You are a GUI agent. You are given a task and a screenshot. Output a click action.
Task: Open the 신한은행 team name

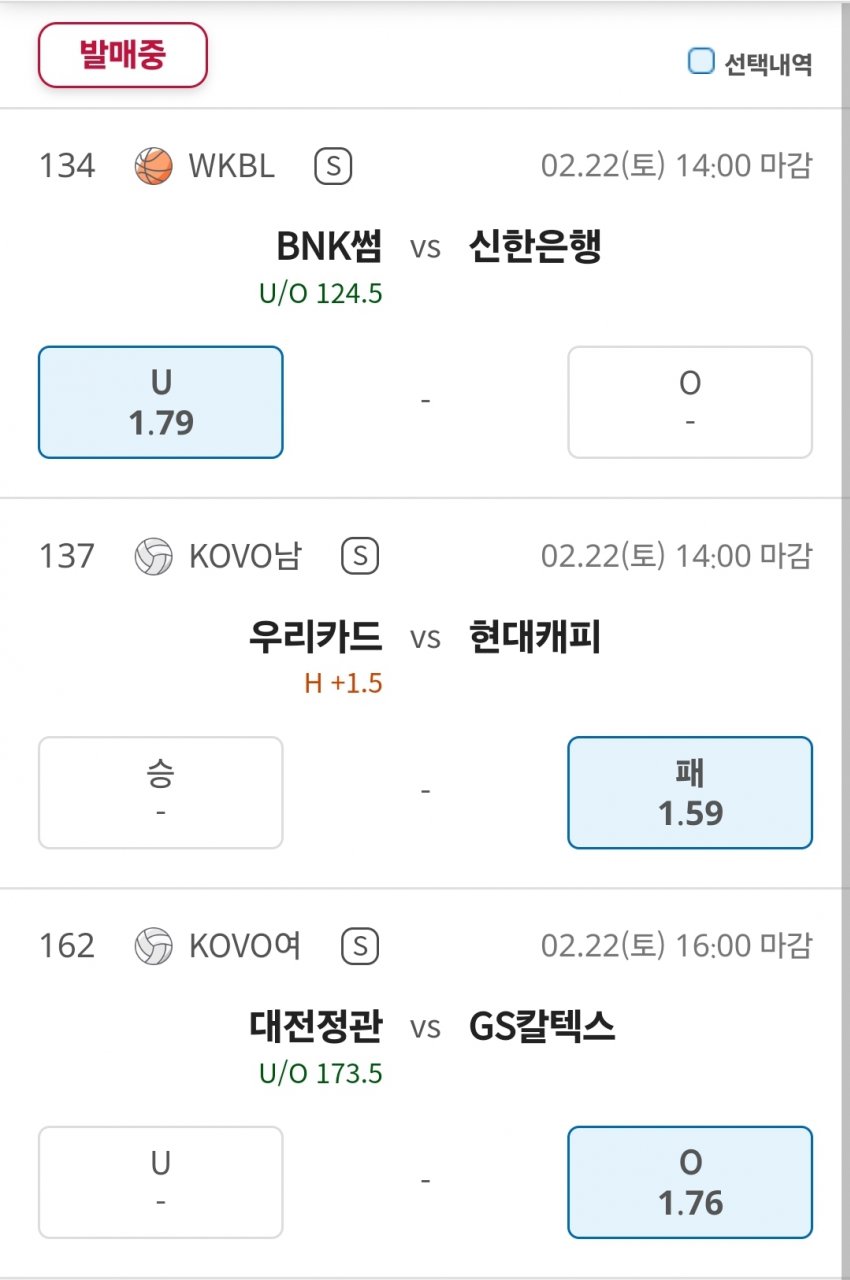[535, 246]
